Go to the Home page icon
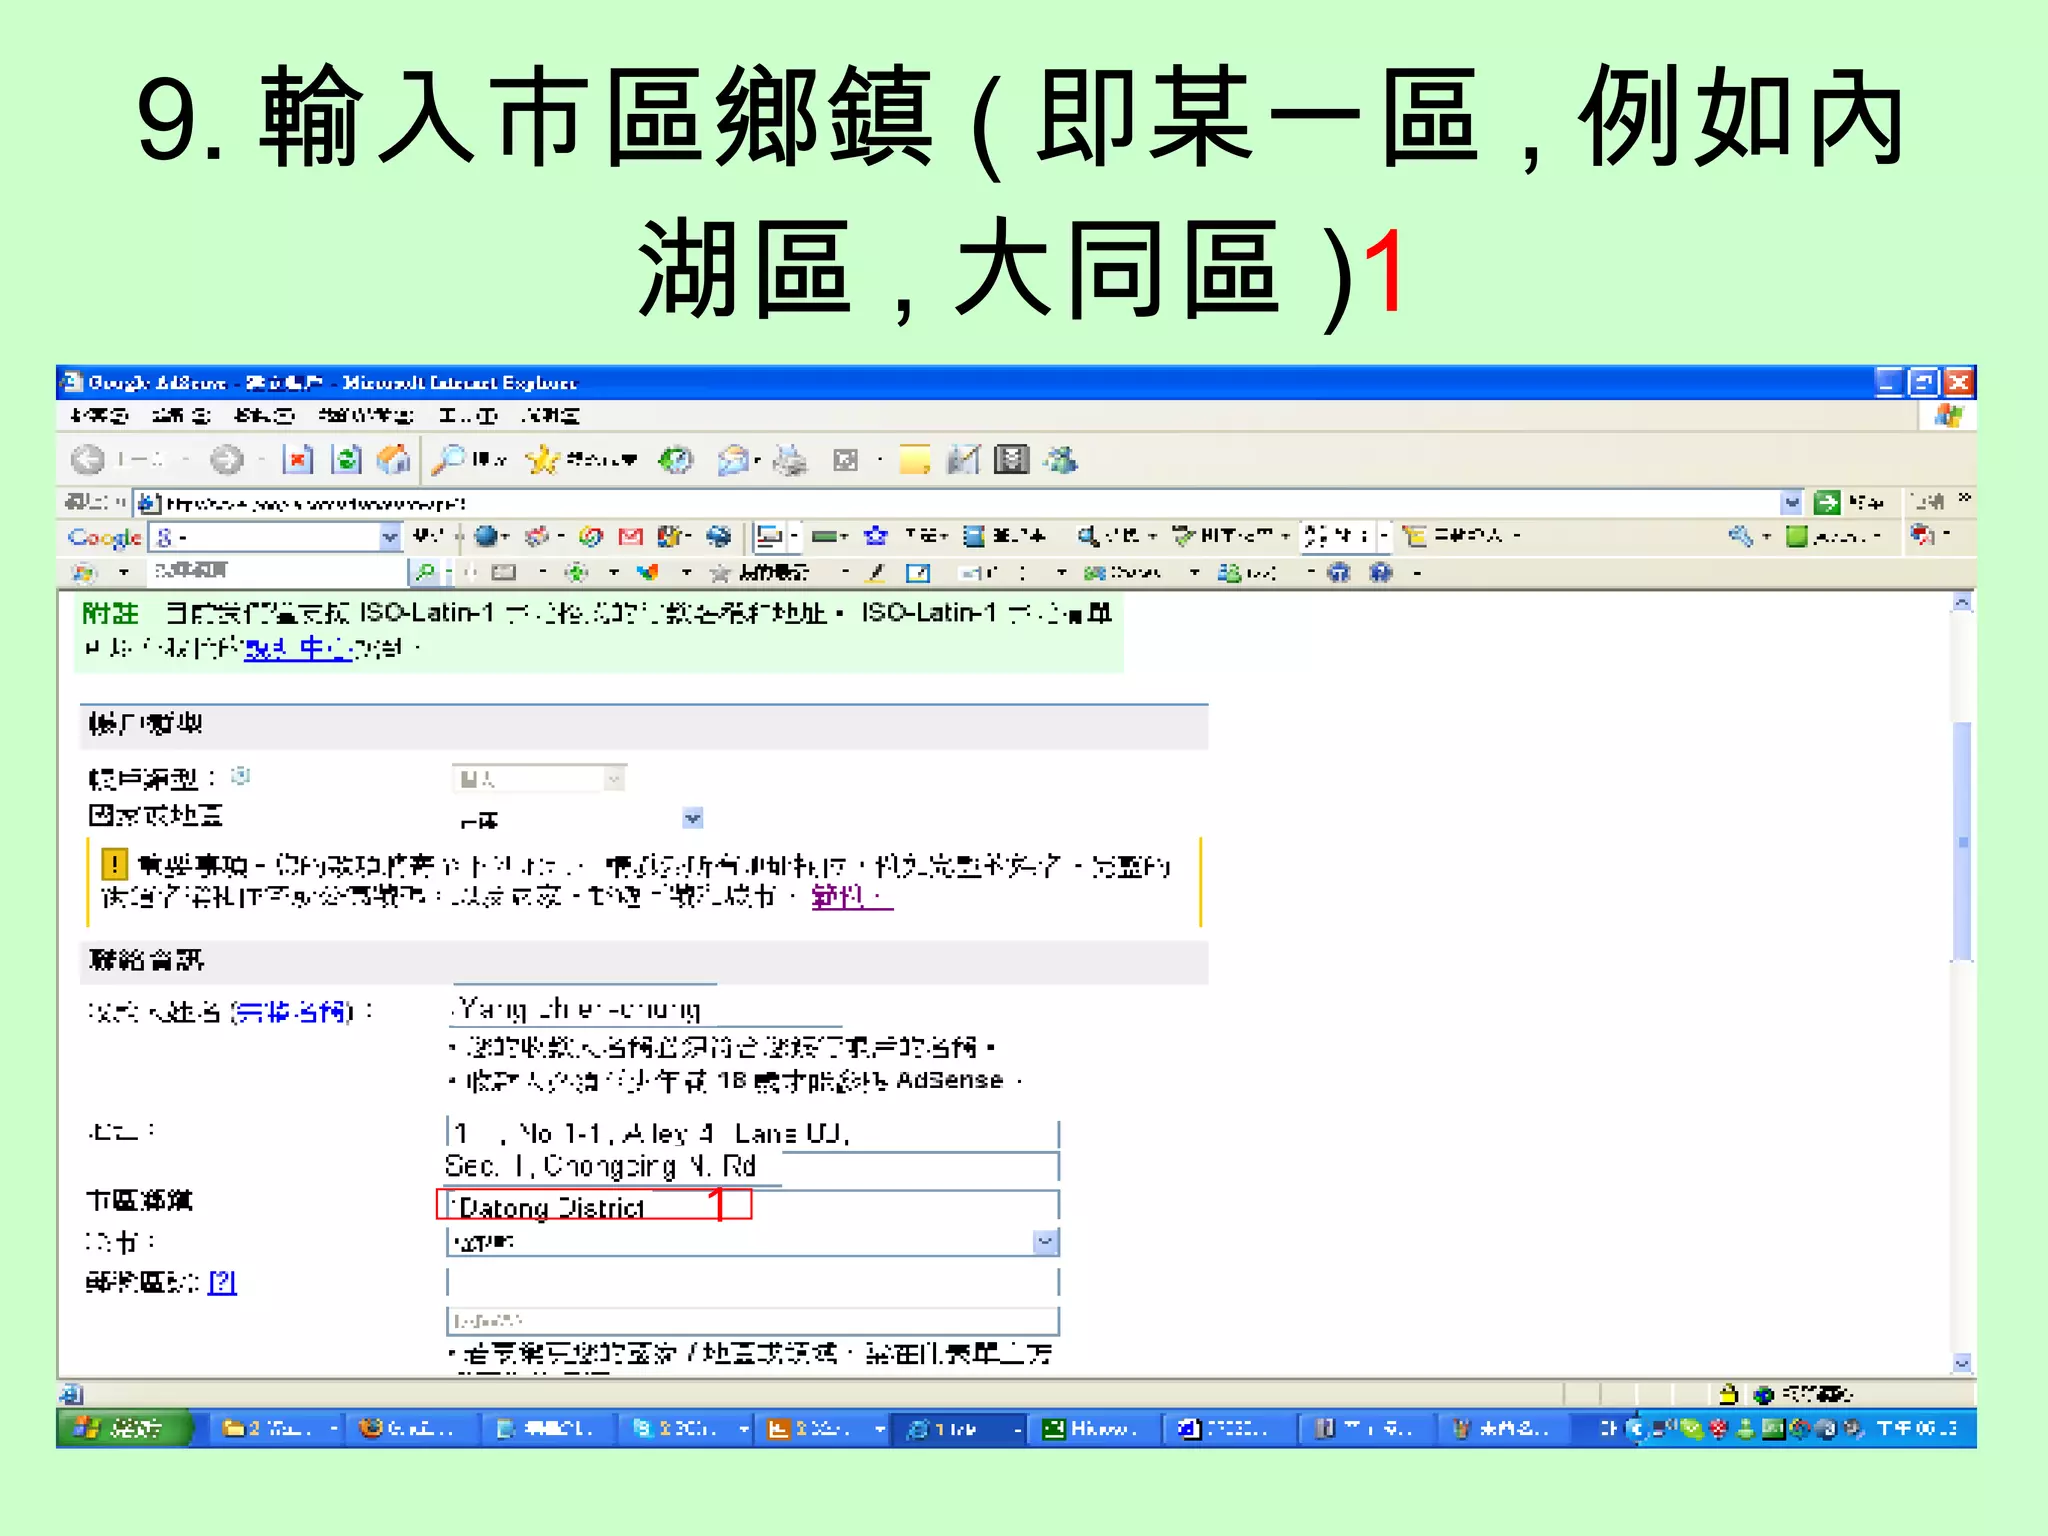2048x1536 pixels. [x=394, y=459]
